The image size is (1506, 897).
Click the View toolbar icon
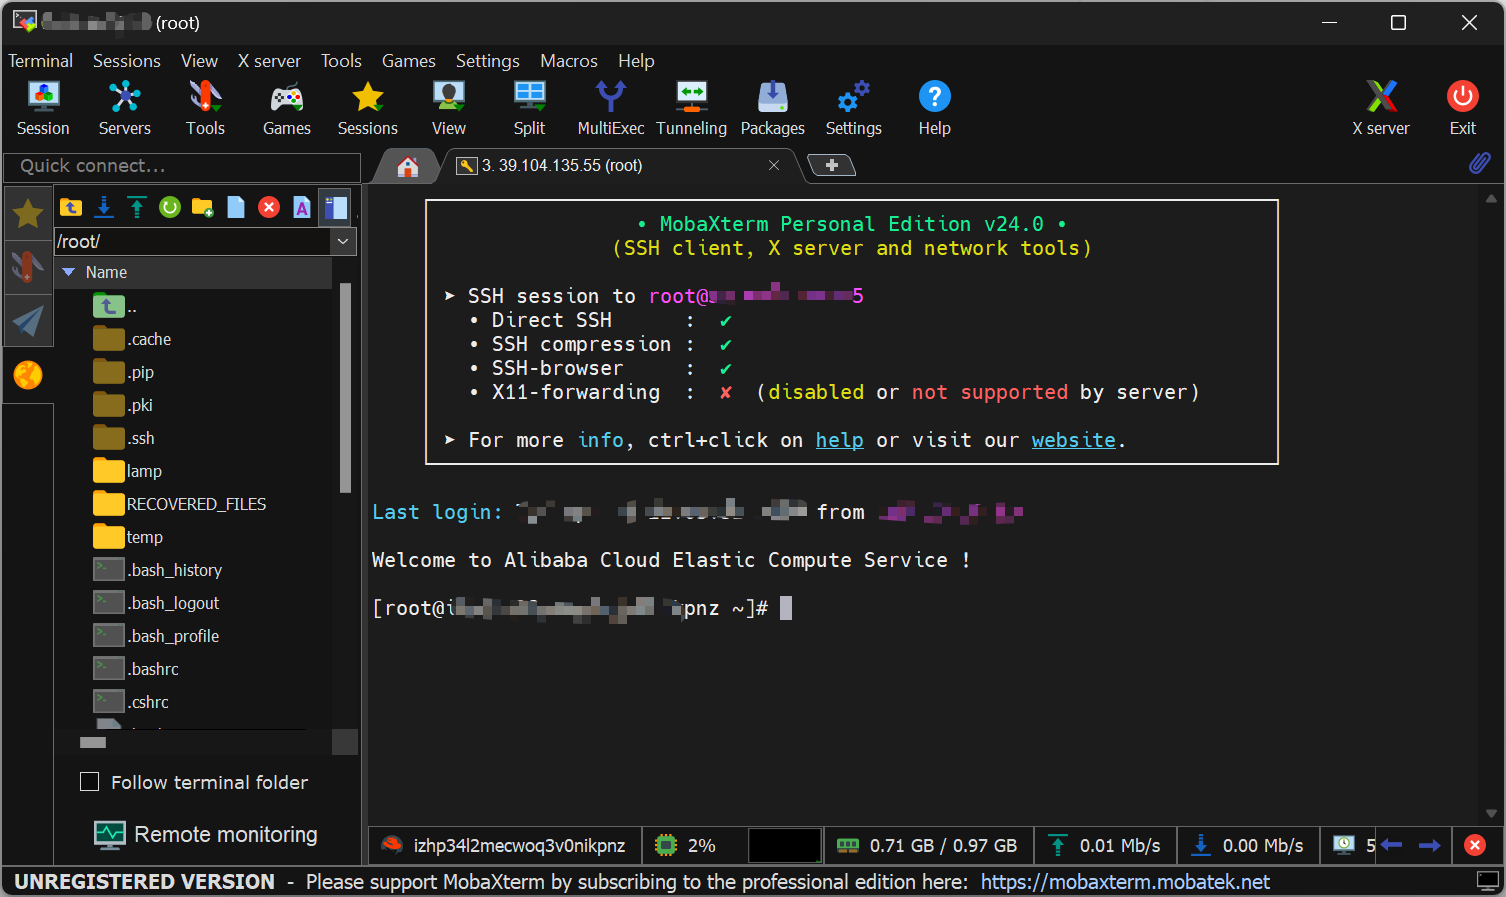(x=448, y=108)
